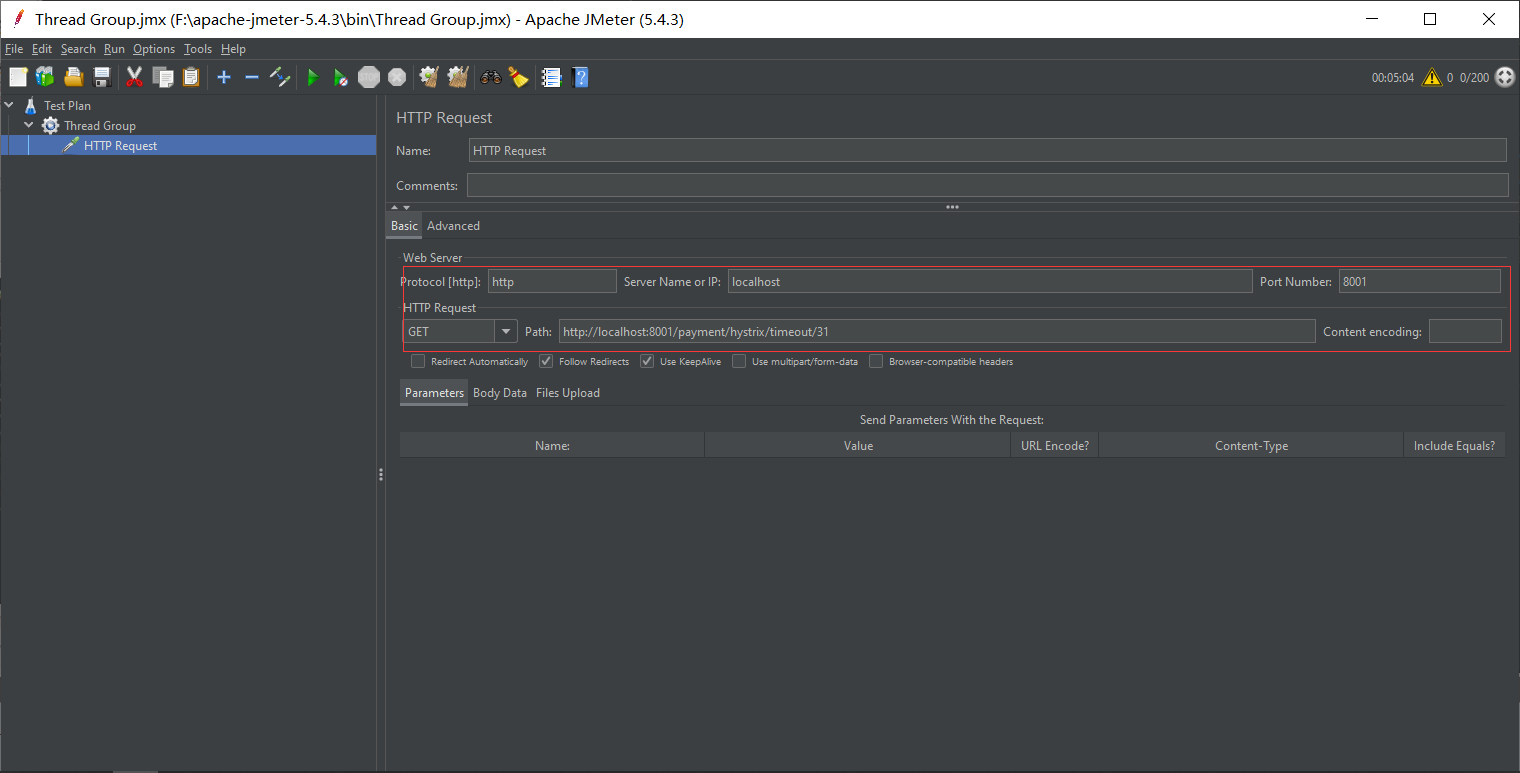Viewport: 1520px width, 773px height.
Task: Click the Name input field
Action: 987,150
